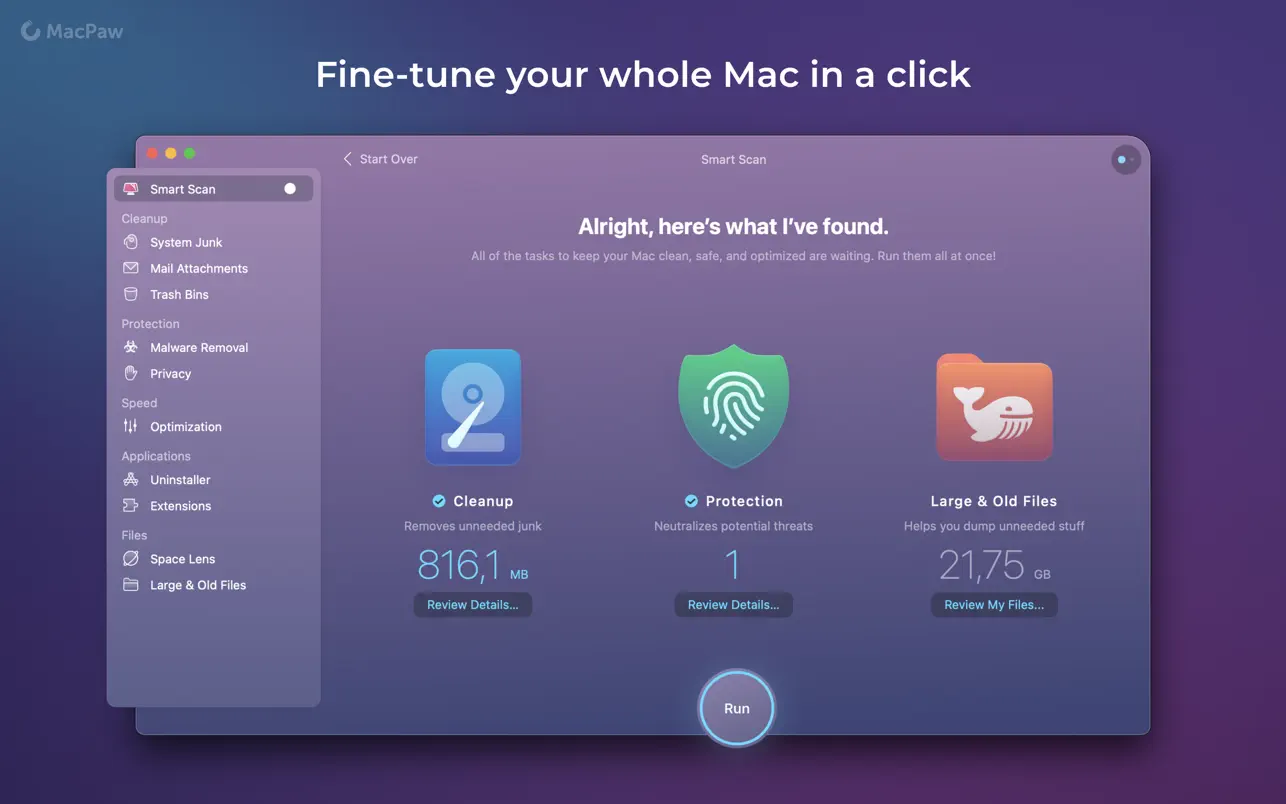Viewport: 1286px width, 804px height.
Task: Uncheck the Cleanup checkbox
Action: 439,501
